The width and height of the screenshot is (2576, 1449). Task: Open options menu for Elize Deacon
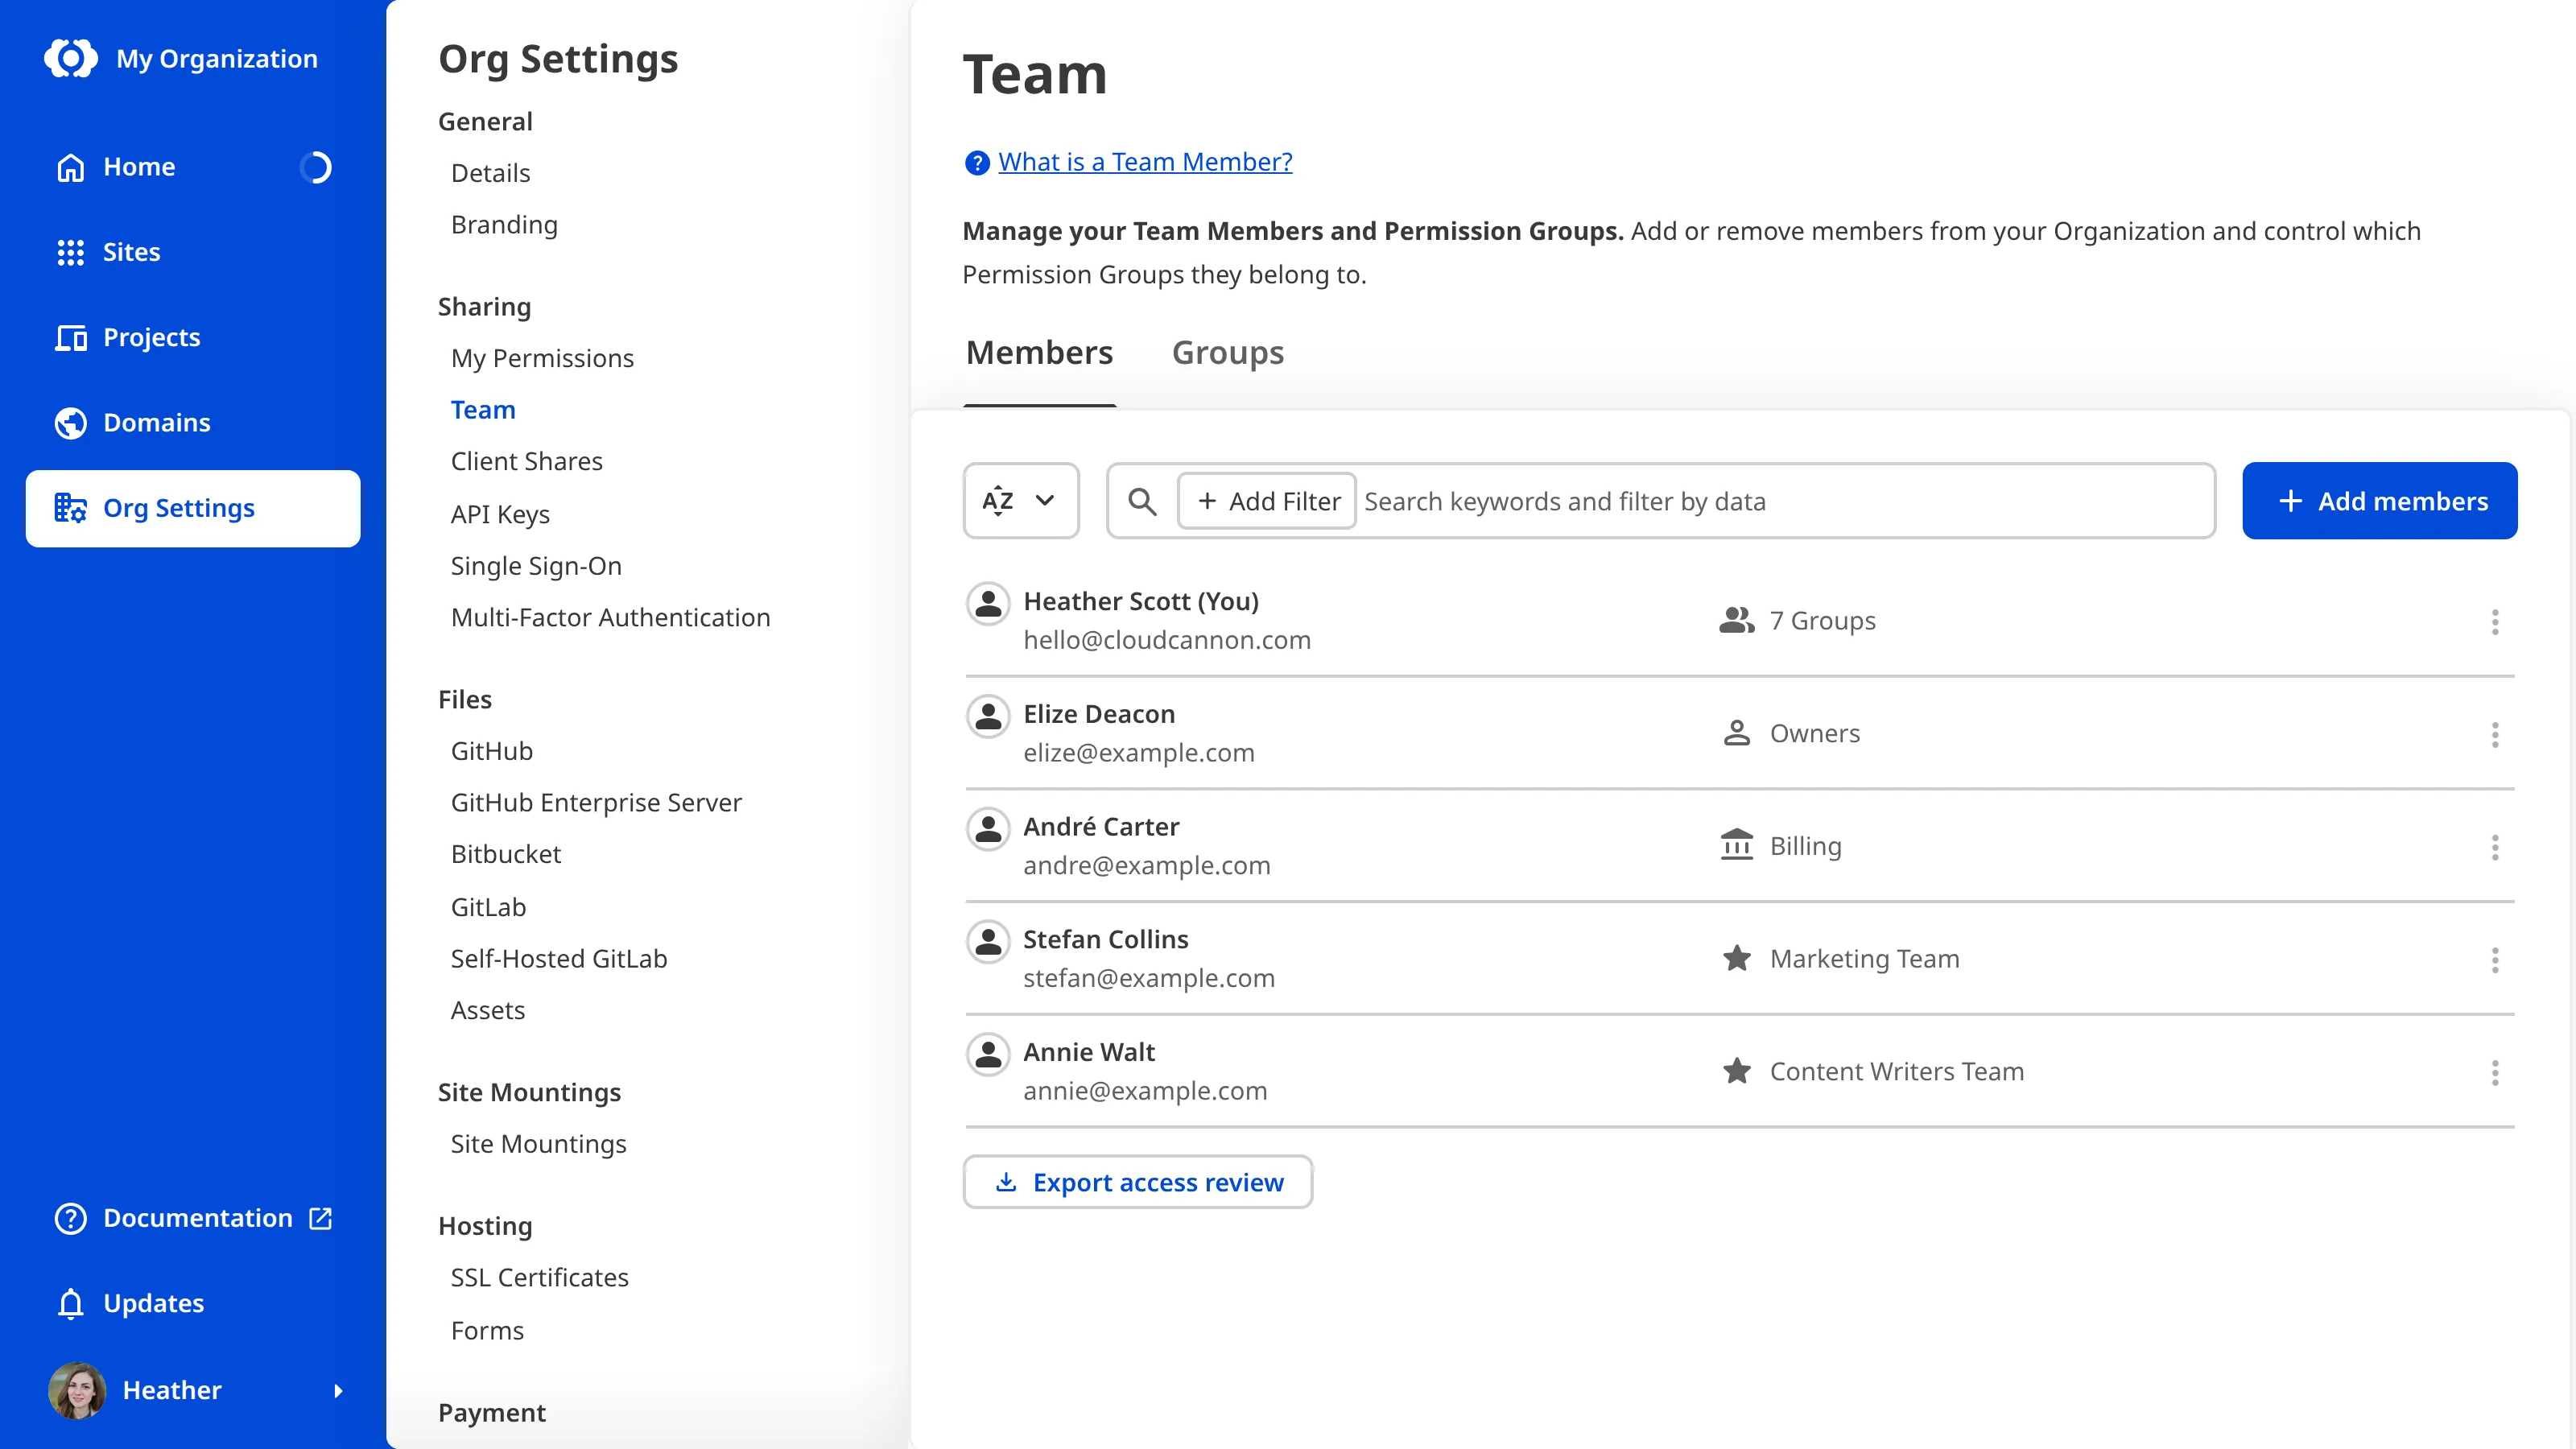2495,734
